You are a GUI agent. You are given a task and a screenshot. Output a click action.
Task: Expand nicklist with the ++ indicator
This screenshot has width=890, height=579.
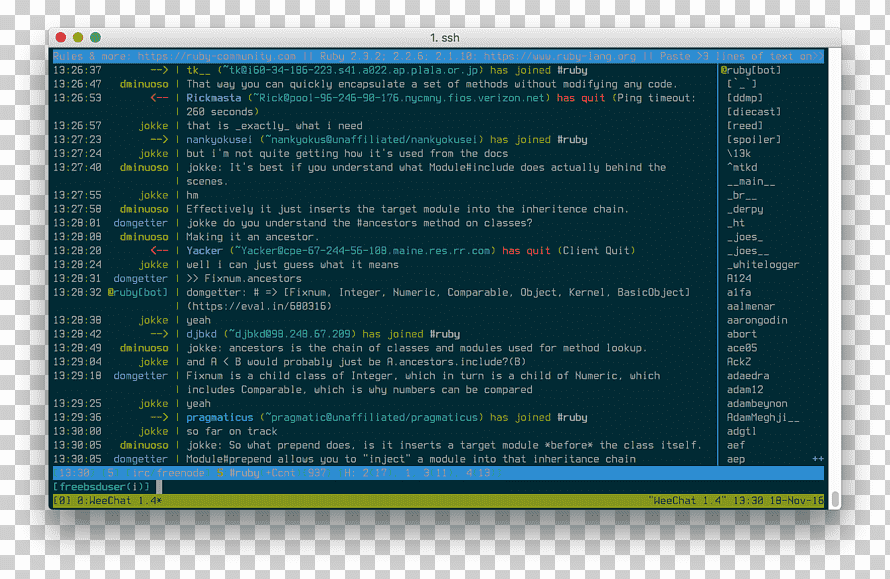coord(817,459)
